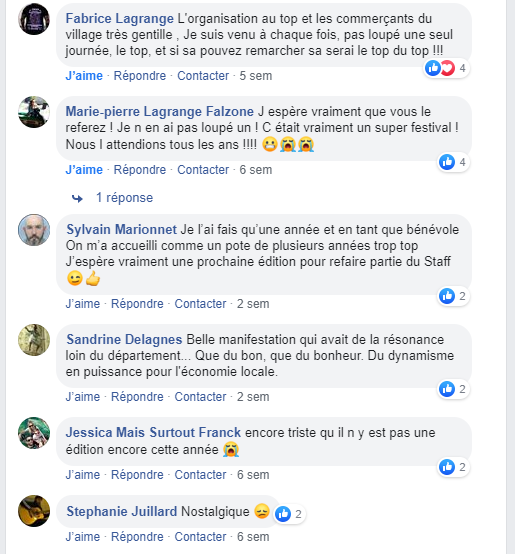Open Sylvain Marionnet's avatar photo
The image size is (515, 554).
pyautogui.click(x=34, y=230)
